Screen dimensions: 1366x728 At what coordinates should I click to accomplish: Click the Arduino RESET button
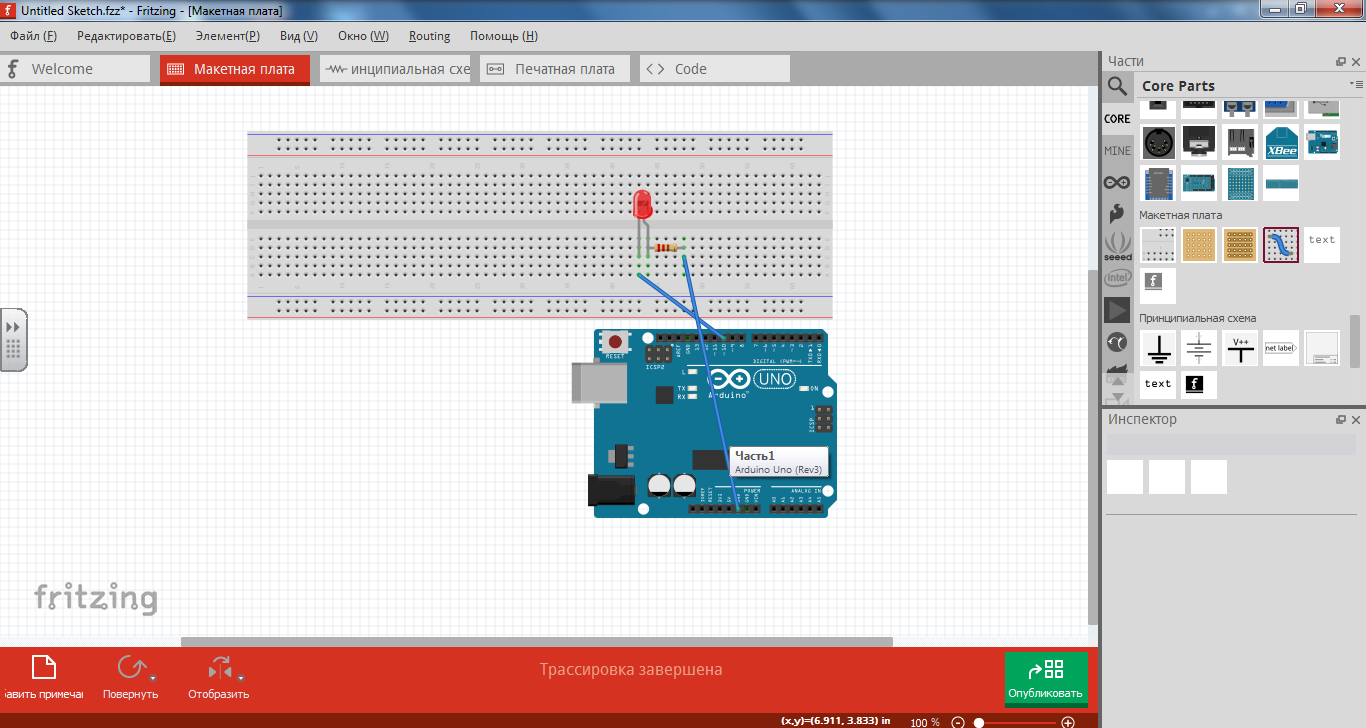click(x=615, y=342)
